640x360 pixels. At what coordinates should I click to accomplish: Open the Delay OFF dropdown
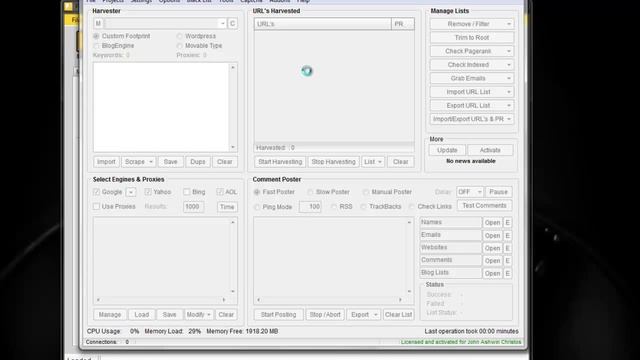(470, 192)
